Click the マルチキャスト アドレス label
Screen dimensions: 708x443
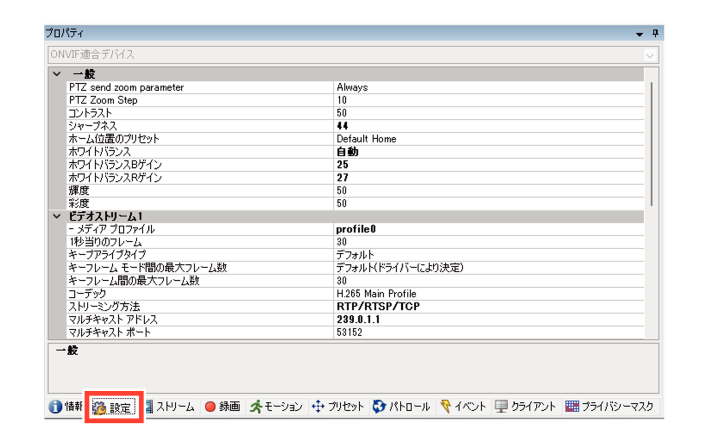[x=113, y=320]
